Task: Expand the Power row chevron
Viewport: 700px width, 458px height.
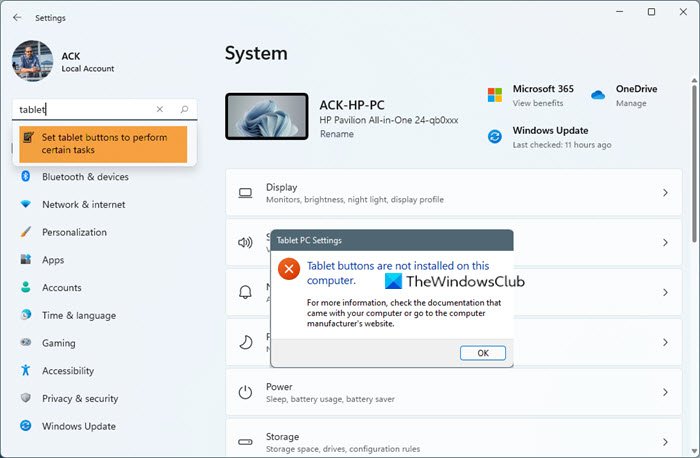Action: pyautogui.click(x=665, y=392)
